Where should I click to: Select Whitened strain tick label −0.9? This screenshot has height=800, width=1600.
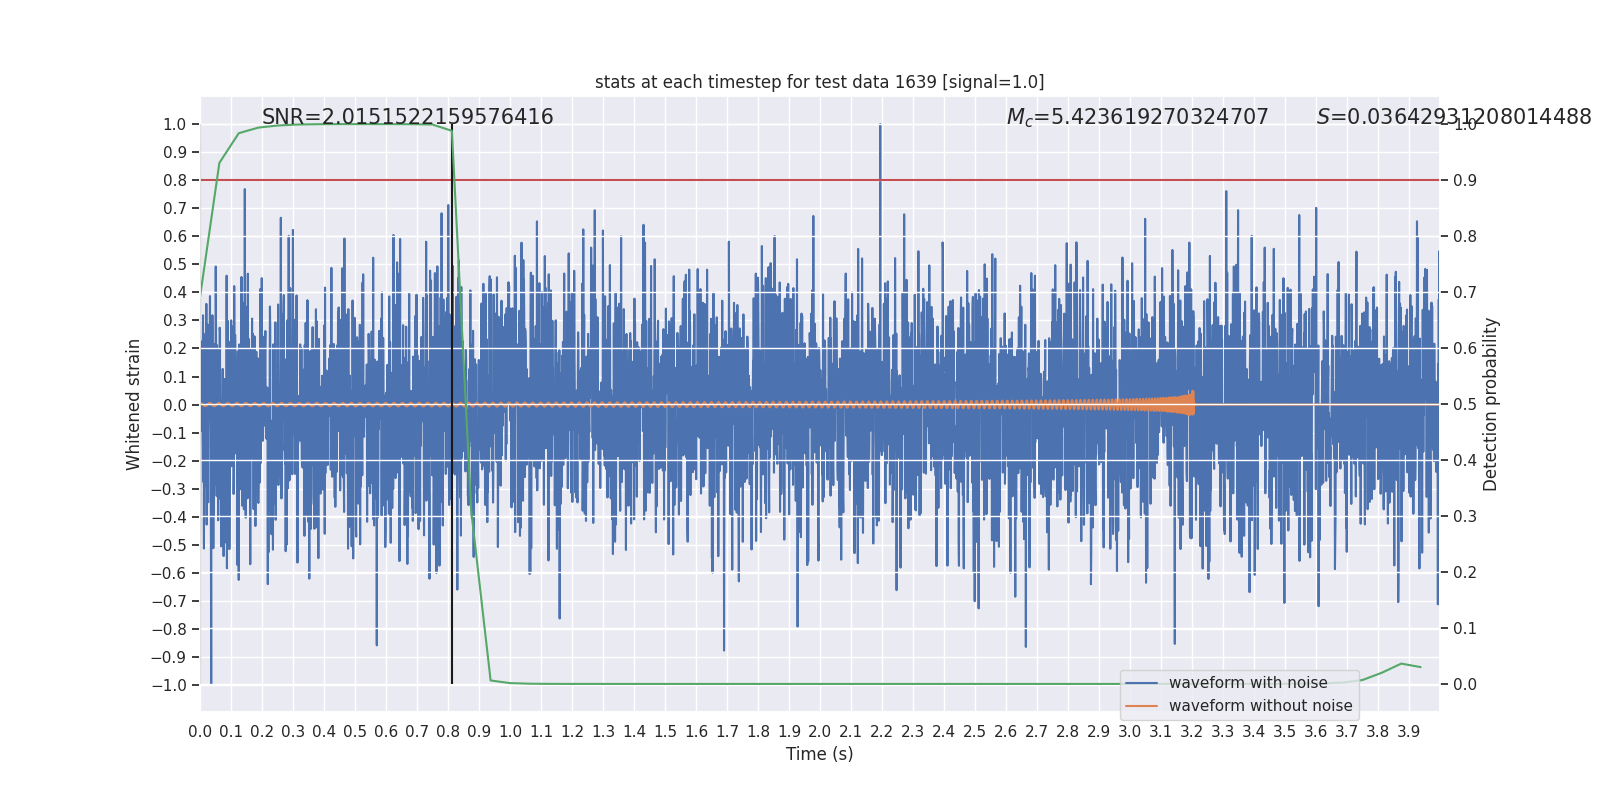tap(168, 657)
